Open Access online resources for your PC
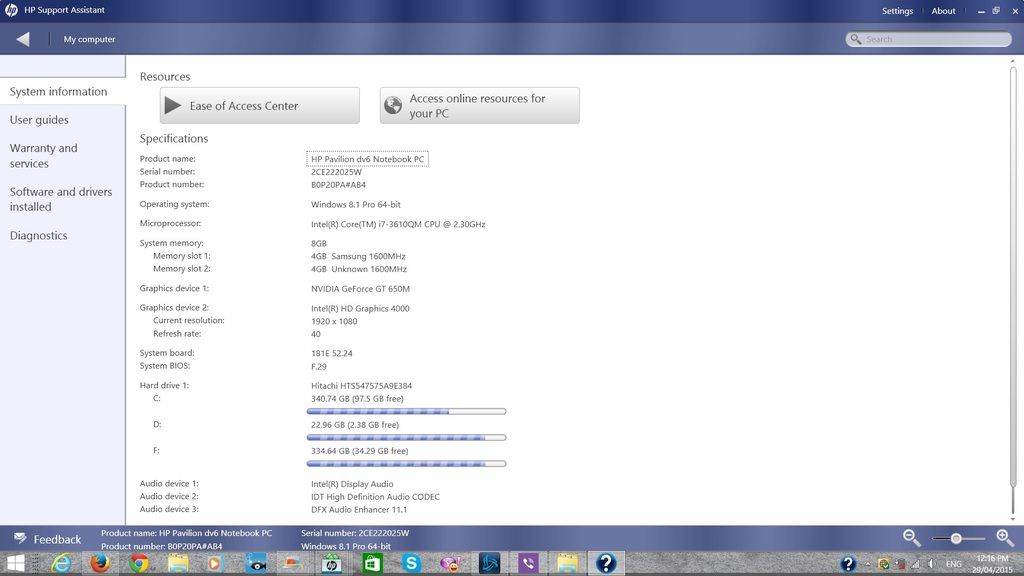Image resolution: width=1024 pixels, height=576 pixels. click(x=479, y=106)
